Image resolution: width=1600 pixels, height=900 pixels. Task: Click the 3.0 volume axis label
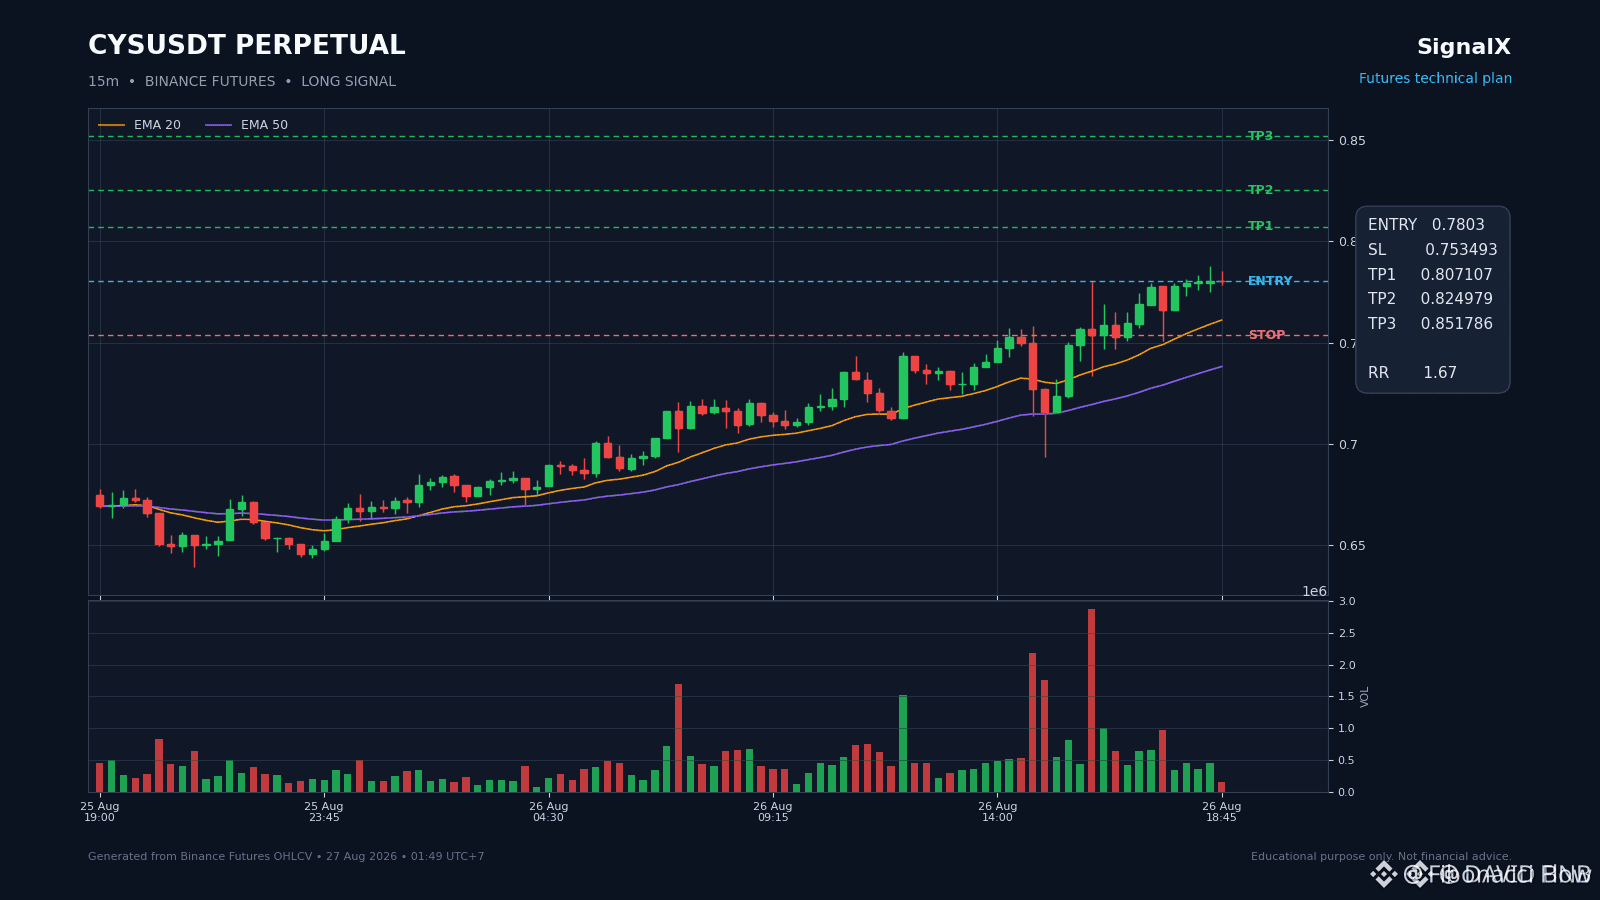point(1347,602)
